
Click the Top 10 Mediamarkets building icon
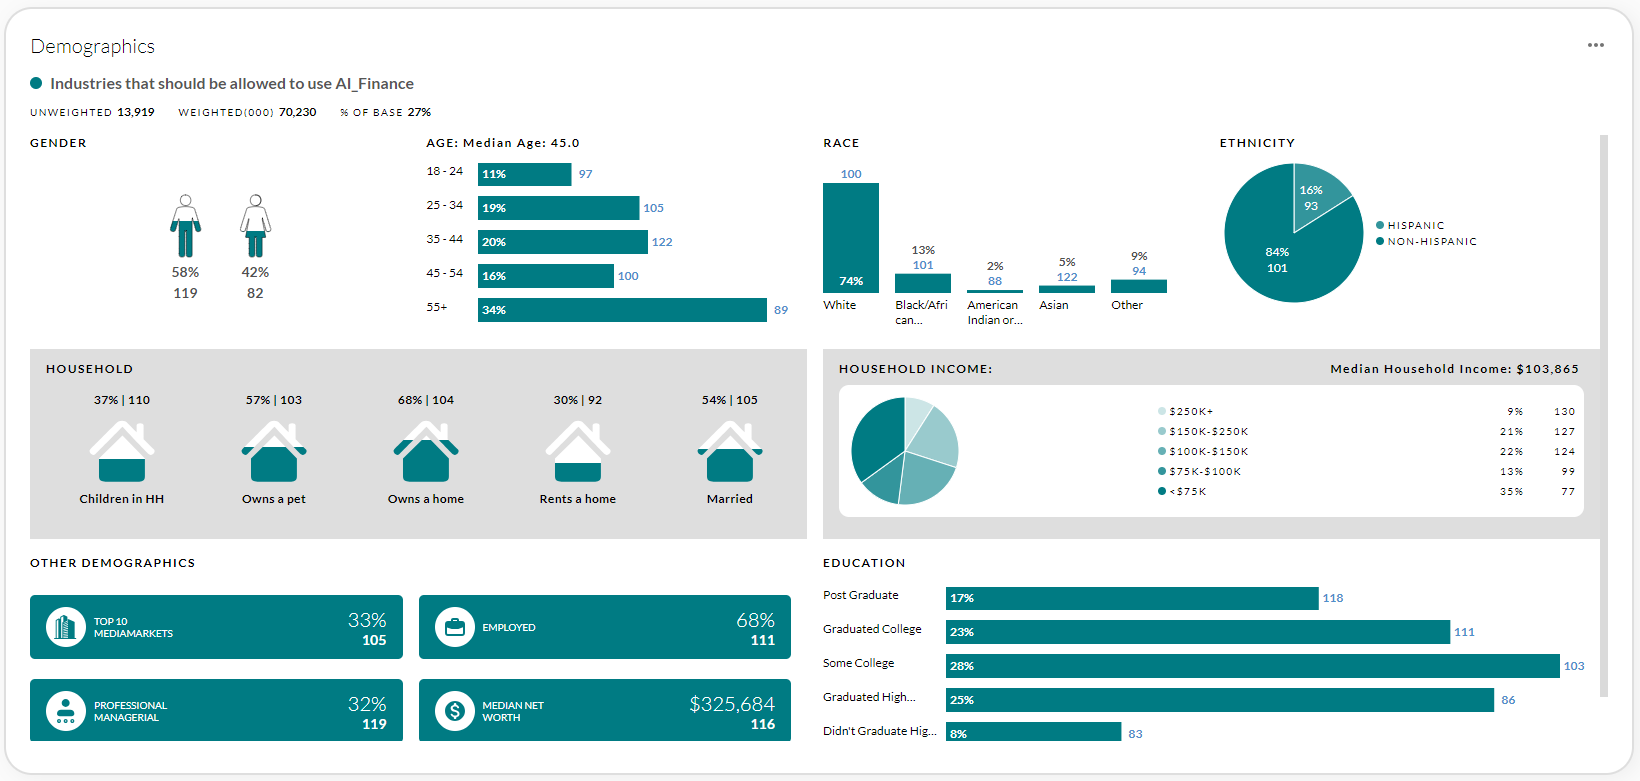(x=66, y=627)
